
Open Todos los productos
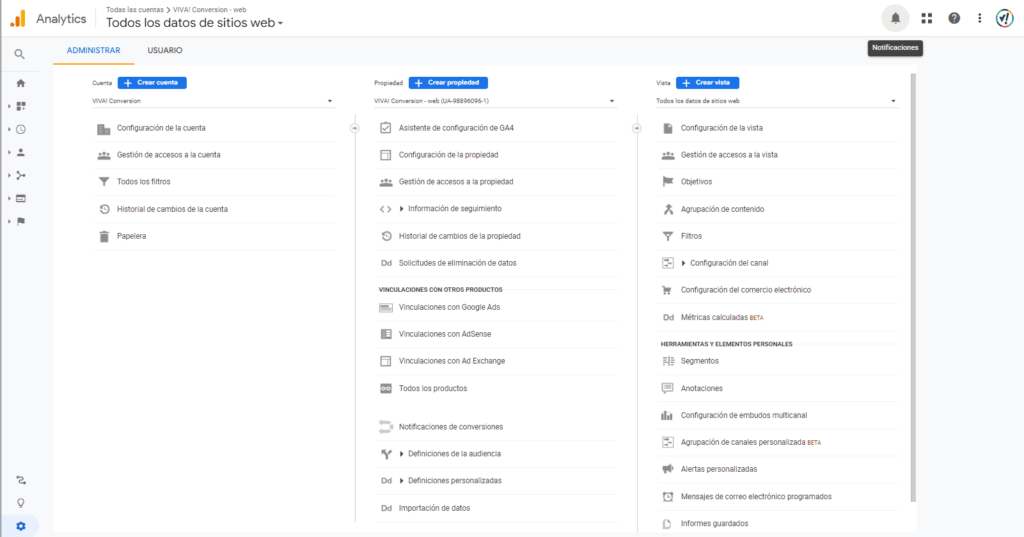(433, 388)
